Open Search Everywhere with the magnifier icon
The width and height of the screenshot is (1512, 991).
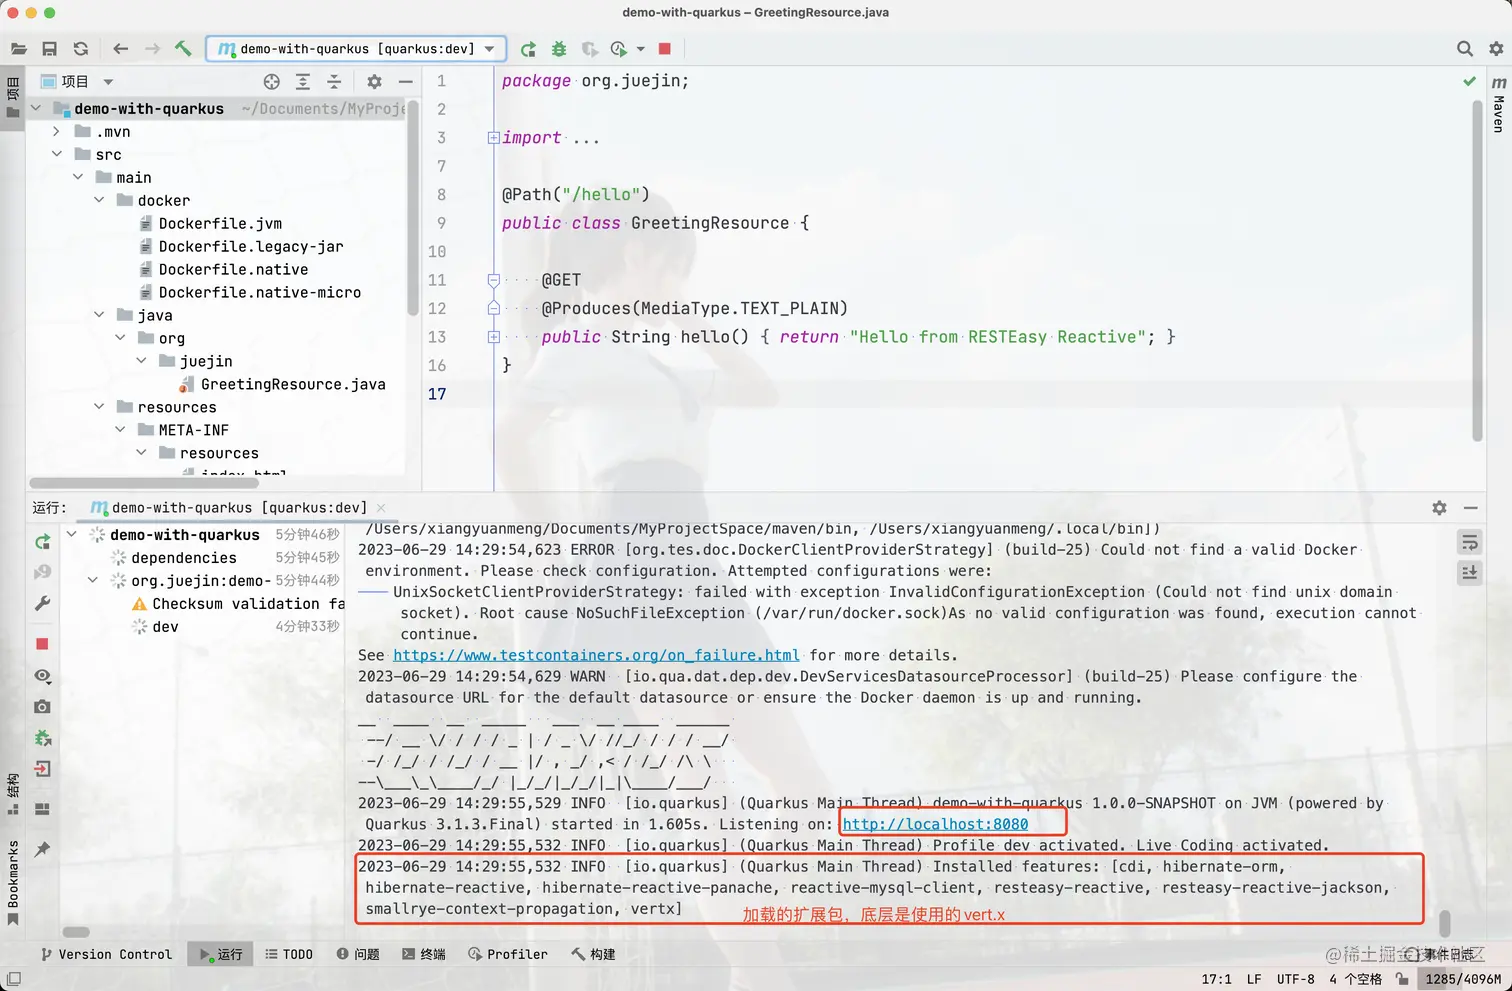(1465, 48)
